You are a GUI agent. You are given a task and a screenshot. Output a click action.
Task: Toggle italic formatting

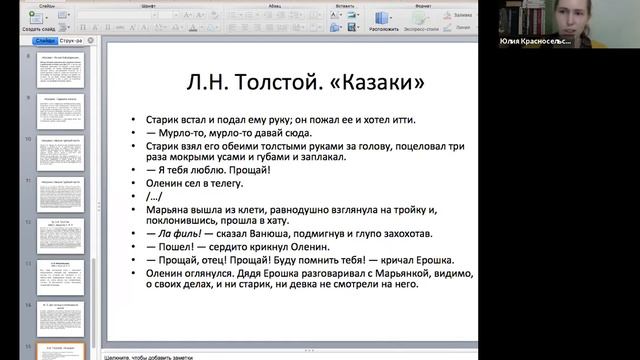click(x=96, y=27)
